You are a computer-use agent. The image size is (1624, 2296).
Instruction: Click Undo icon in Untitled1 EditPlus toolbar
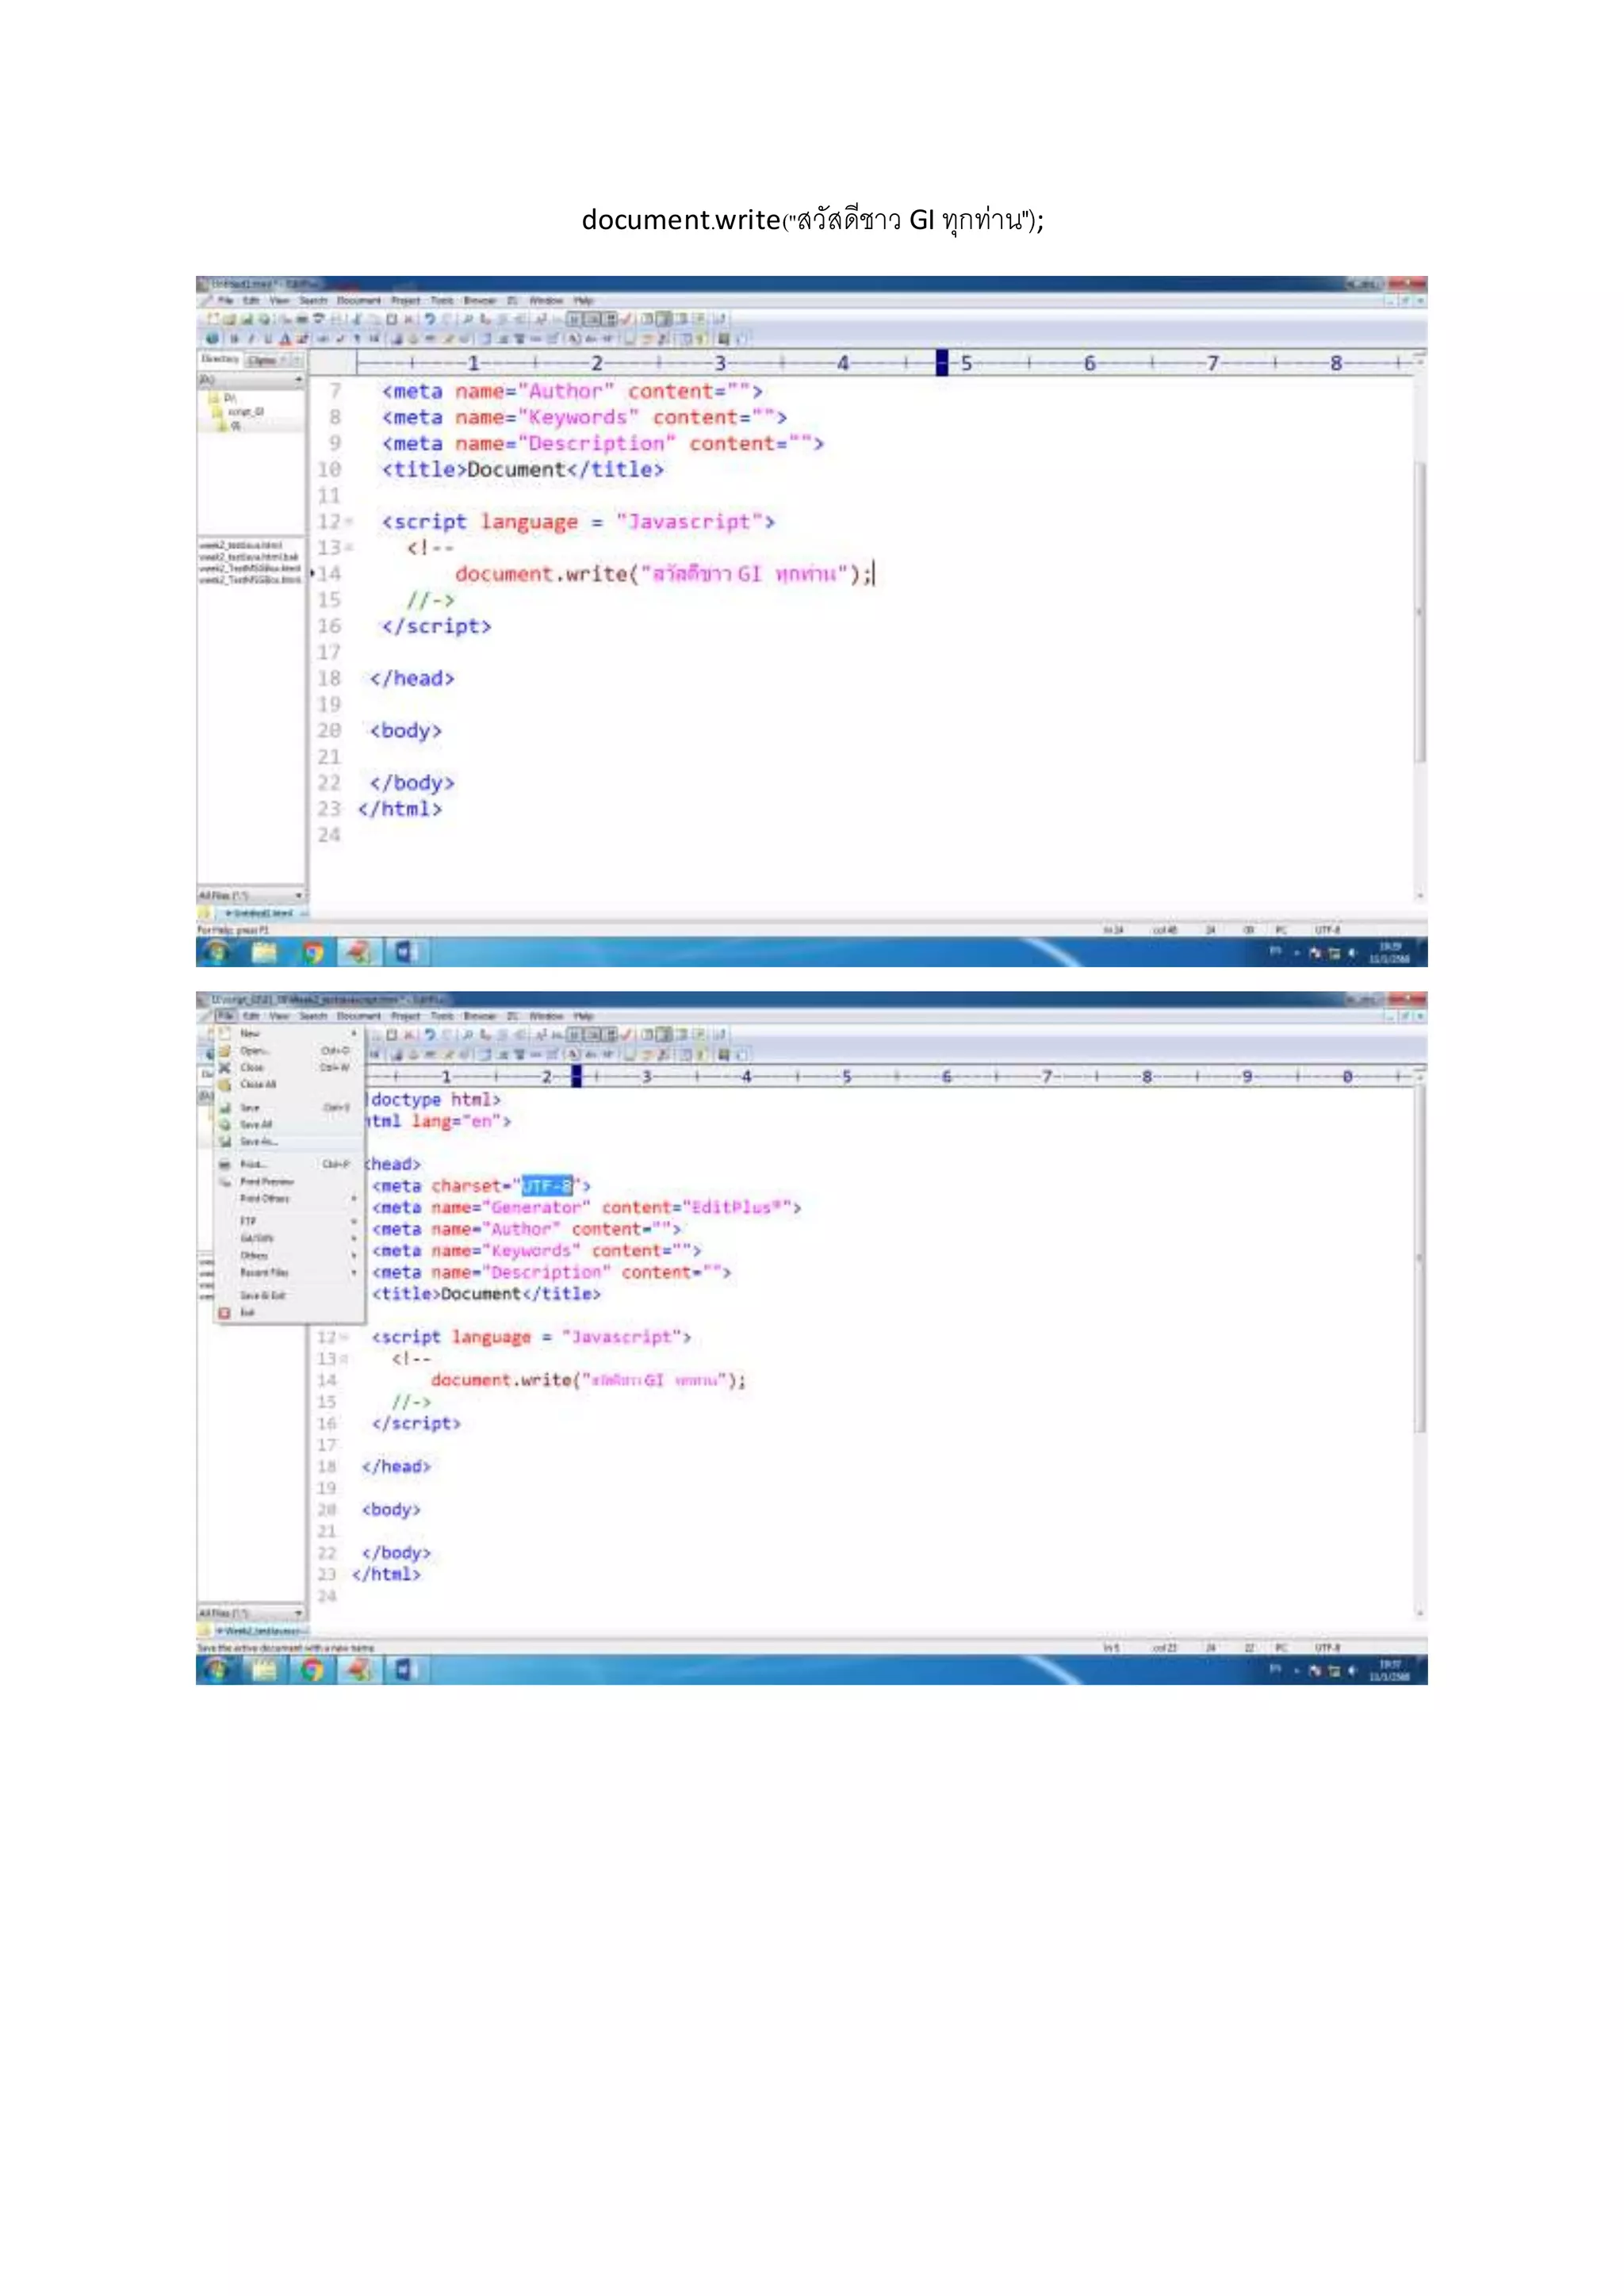pos(430,319)
